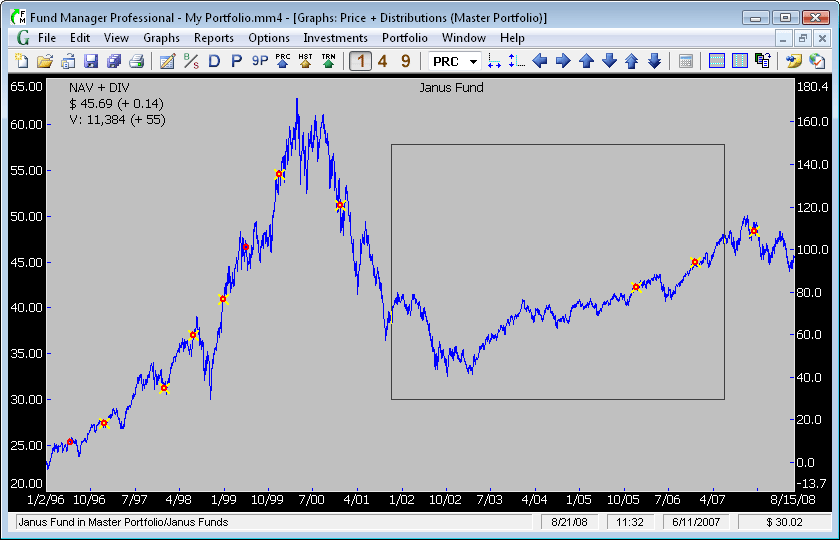
Task: Click the horizontal axis scale icon
Action: point(494,61)
